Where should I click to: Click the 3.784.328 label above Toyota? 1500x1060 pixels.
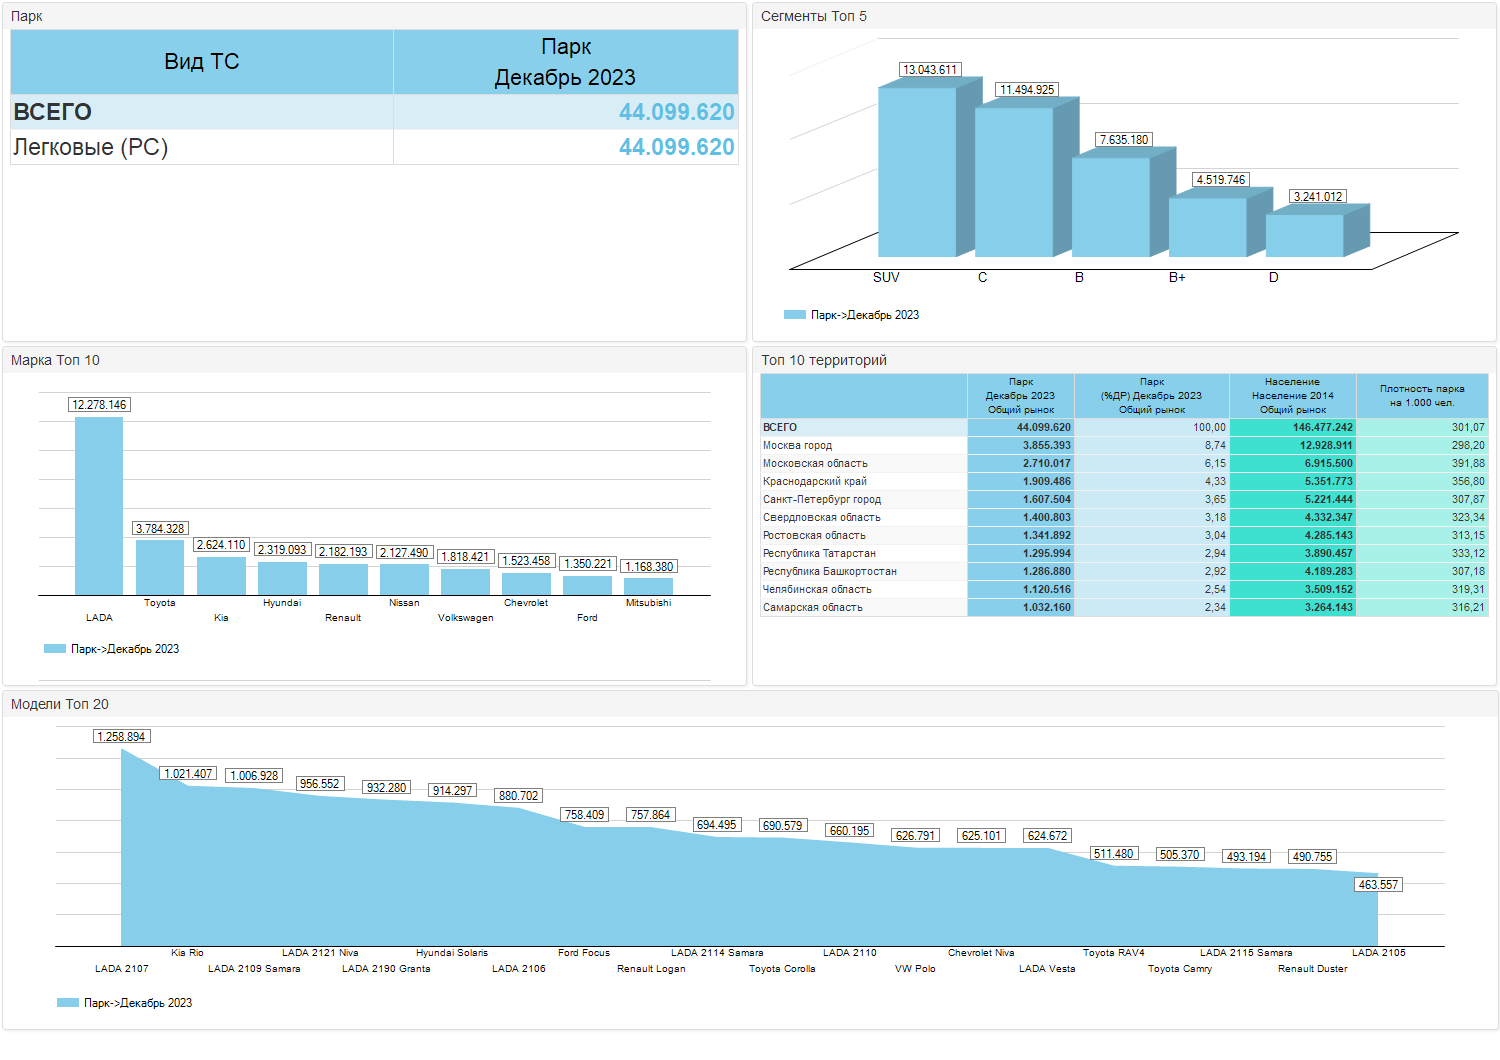click(160, 528)
